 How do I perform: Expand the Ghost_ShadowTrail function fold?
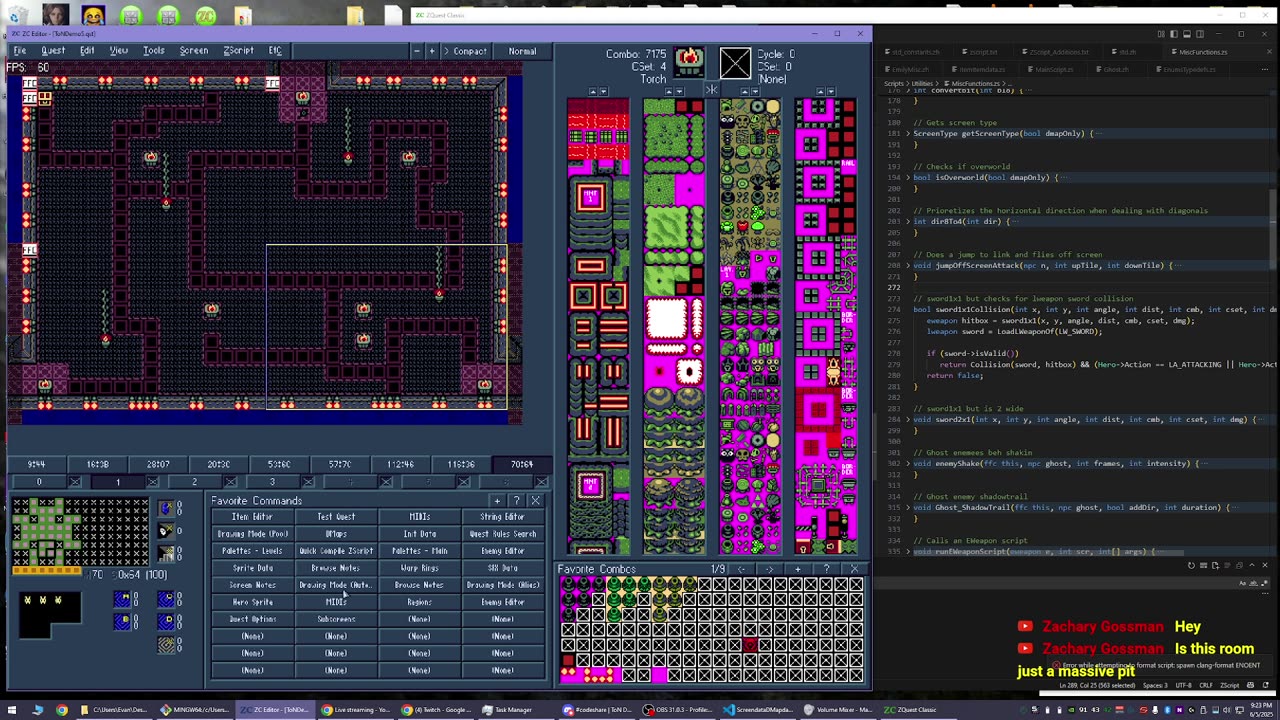908,508
